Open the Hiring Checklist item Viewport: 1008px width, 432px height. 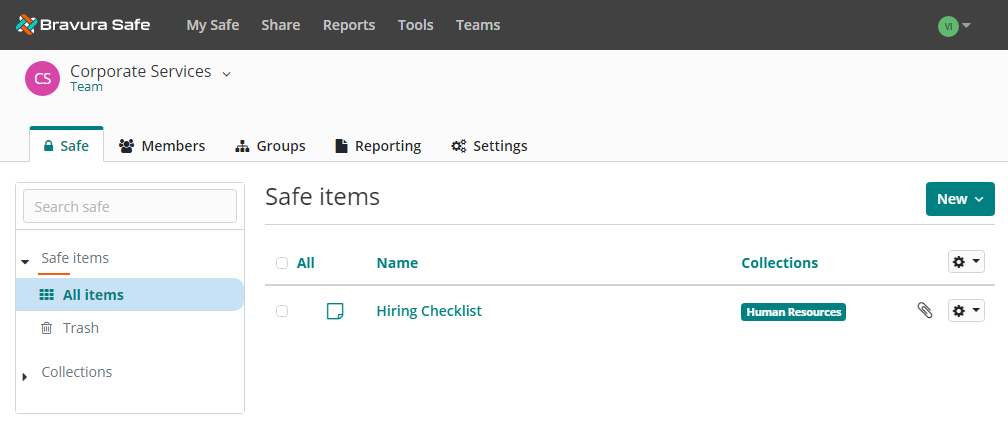(x=429, y=311)
